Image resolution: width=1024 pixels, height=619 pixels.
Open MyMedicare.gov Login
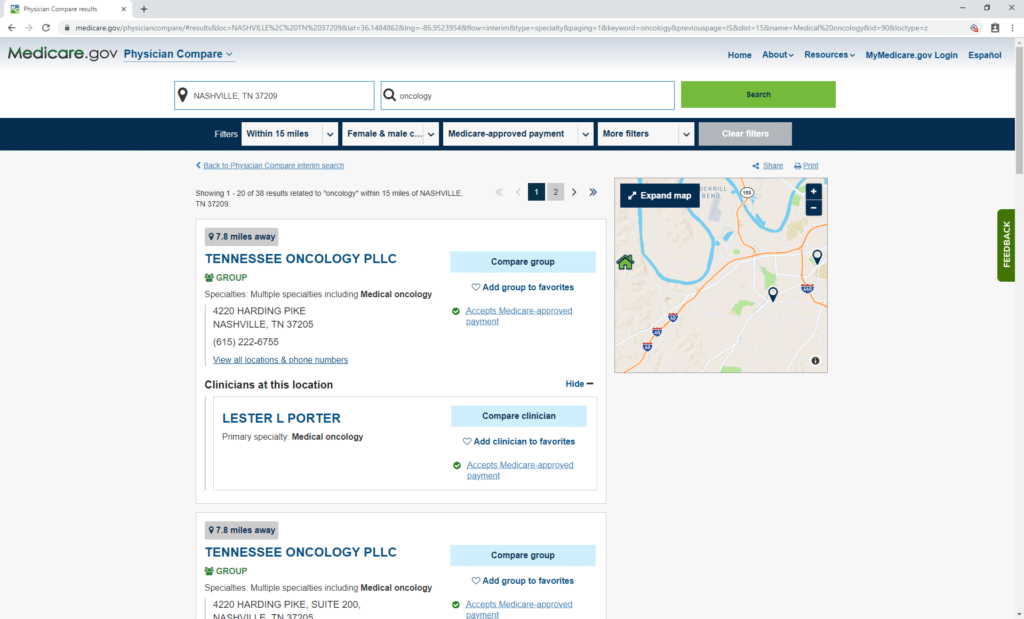pos(911,55)
